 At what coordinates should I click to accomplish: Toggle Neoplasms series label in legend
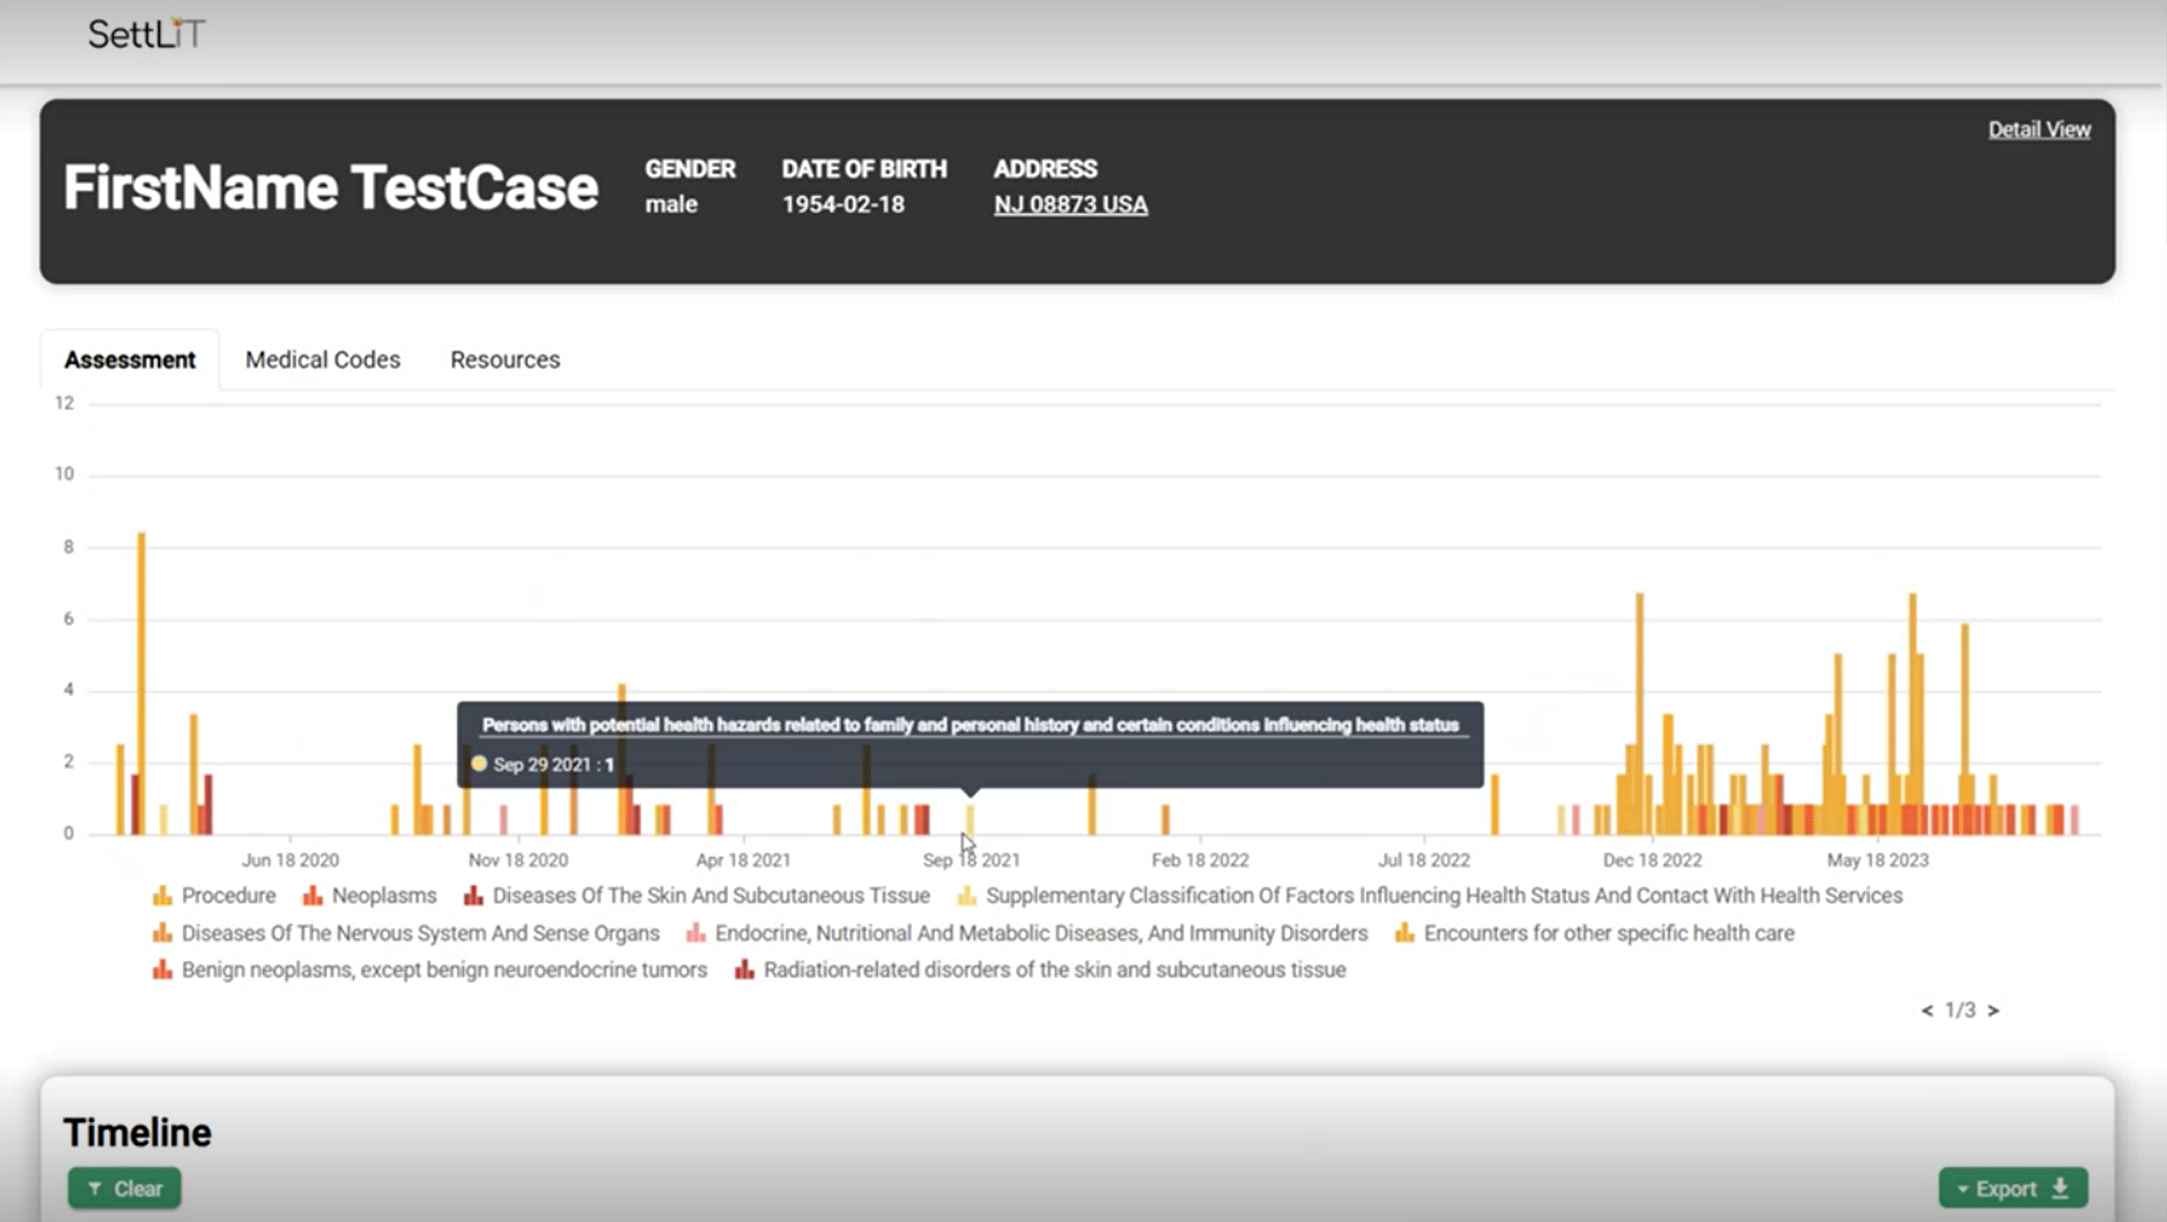click(384, 896)
